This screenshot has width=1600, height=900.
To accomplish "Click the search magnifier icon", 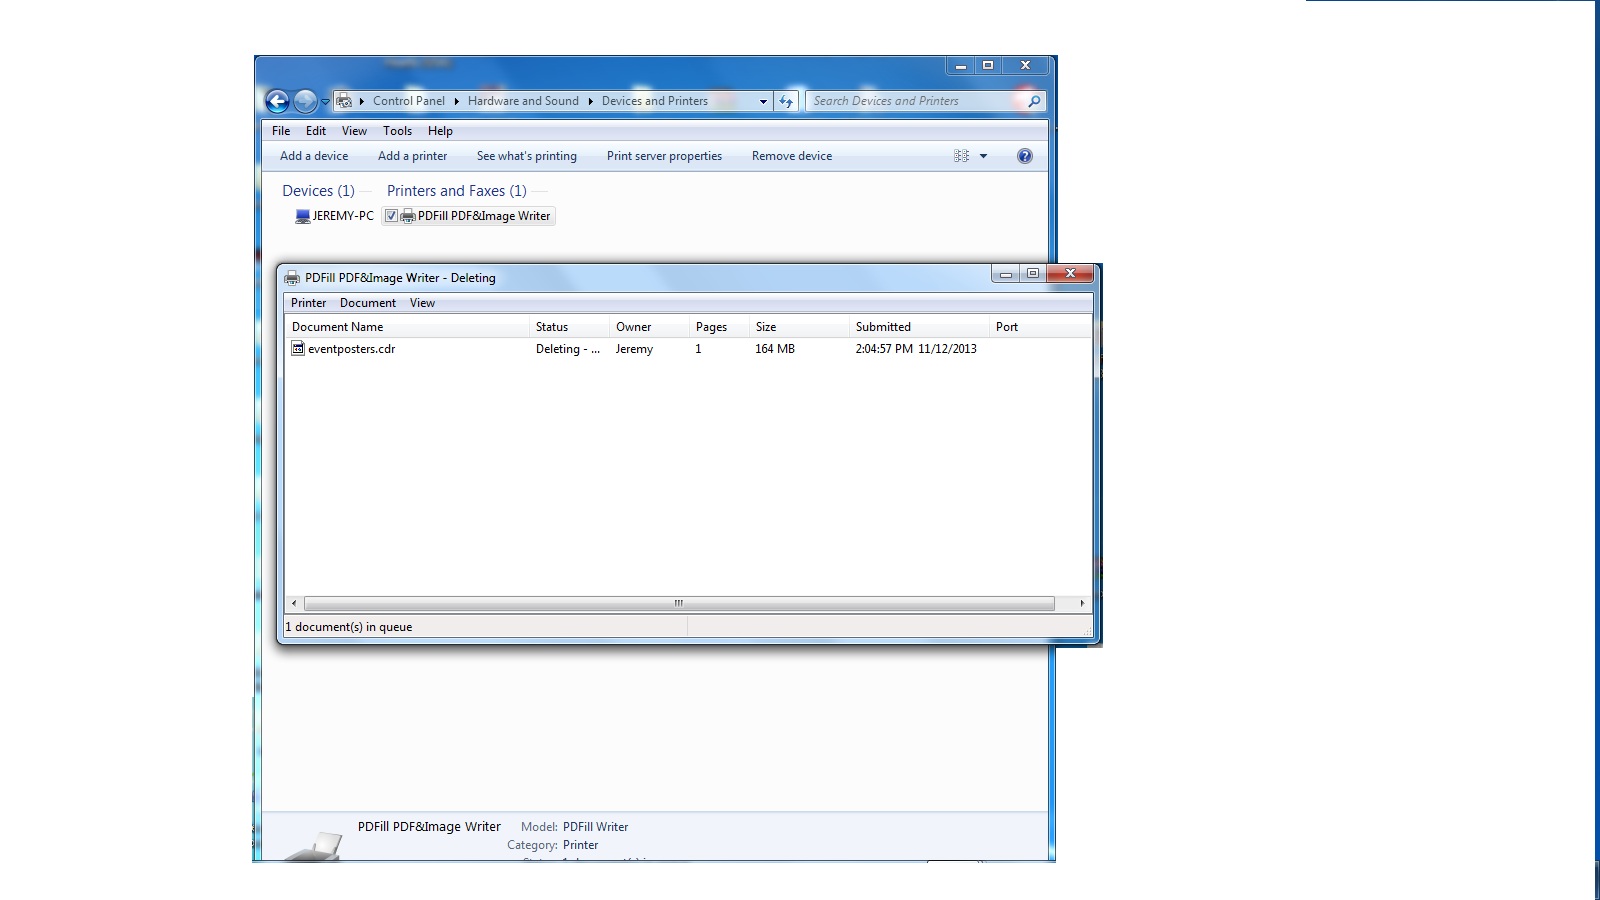I will (1034, 101).
